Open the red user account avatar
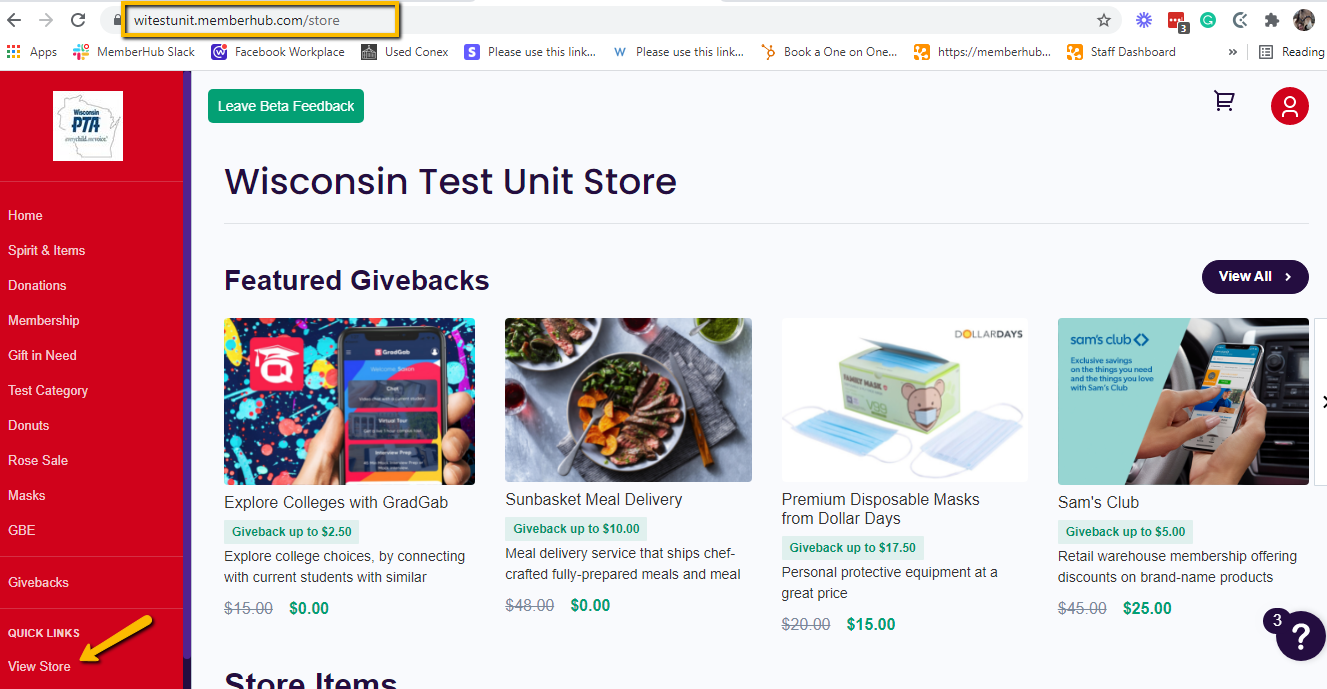The height and width of the screenshot is (689, 1327). tap(1290, 106)
